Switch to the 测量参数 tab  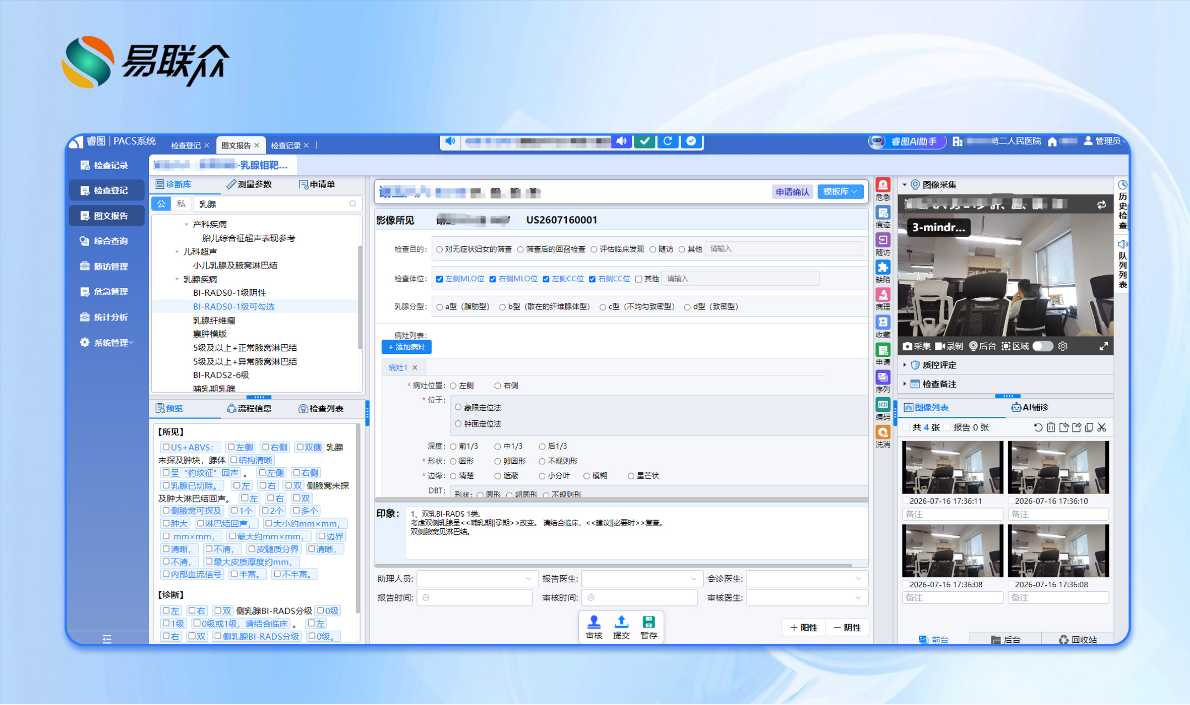tap(249, 184)
